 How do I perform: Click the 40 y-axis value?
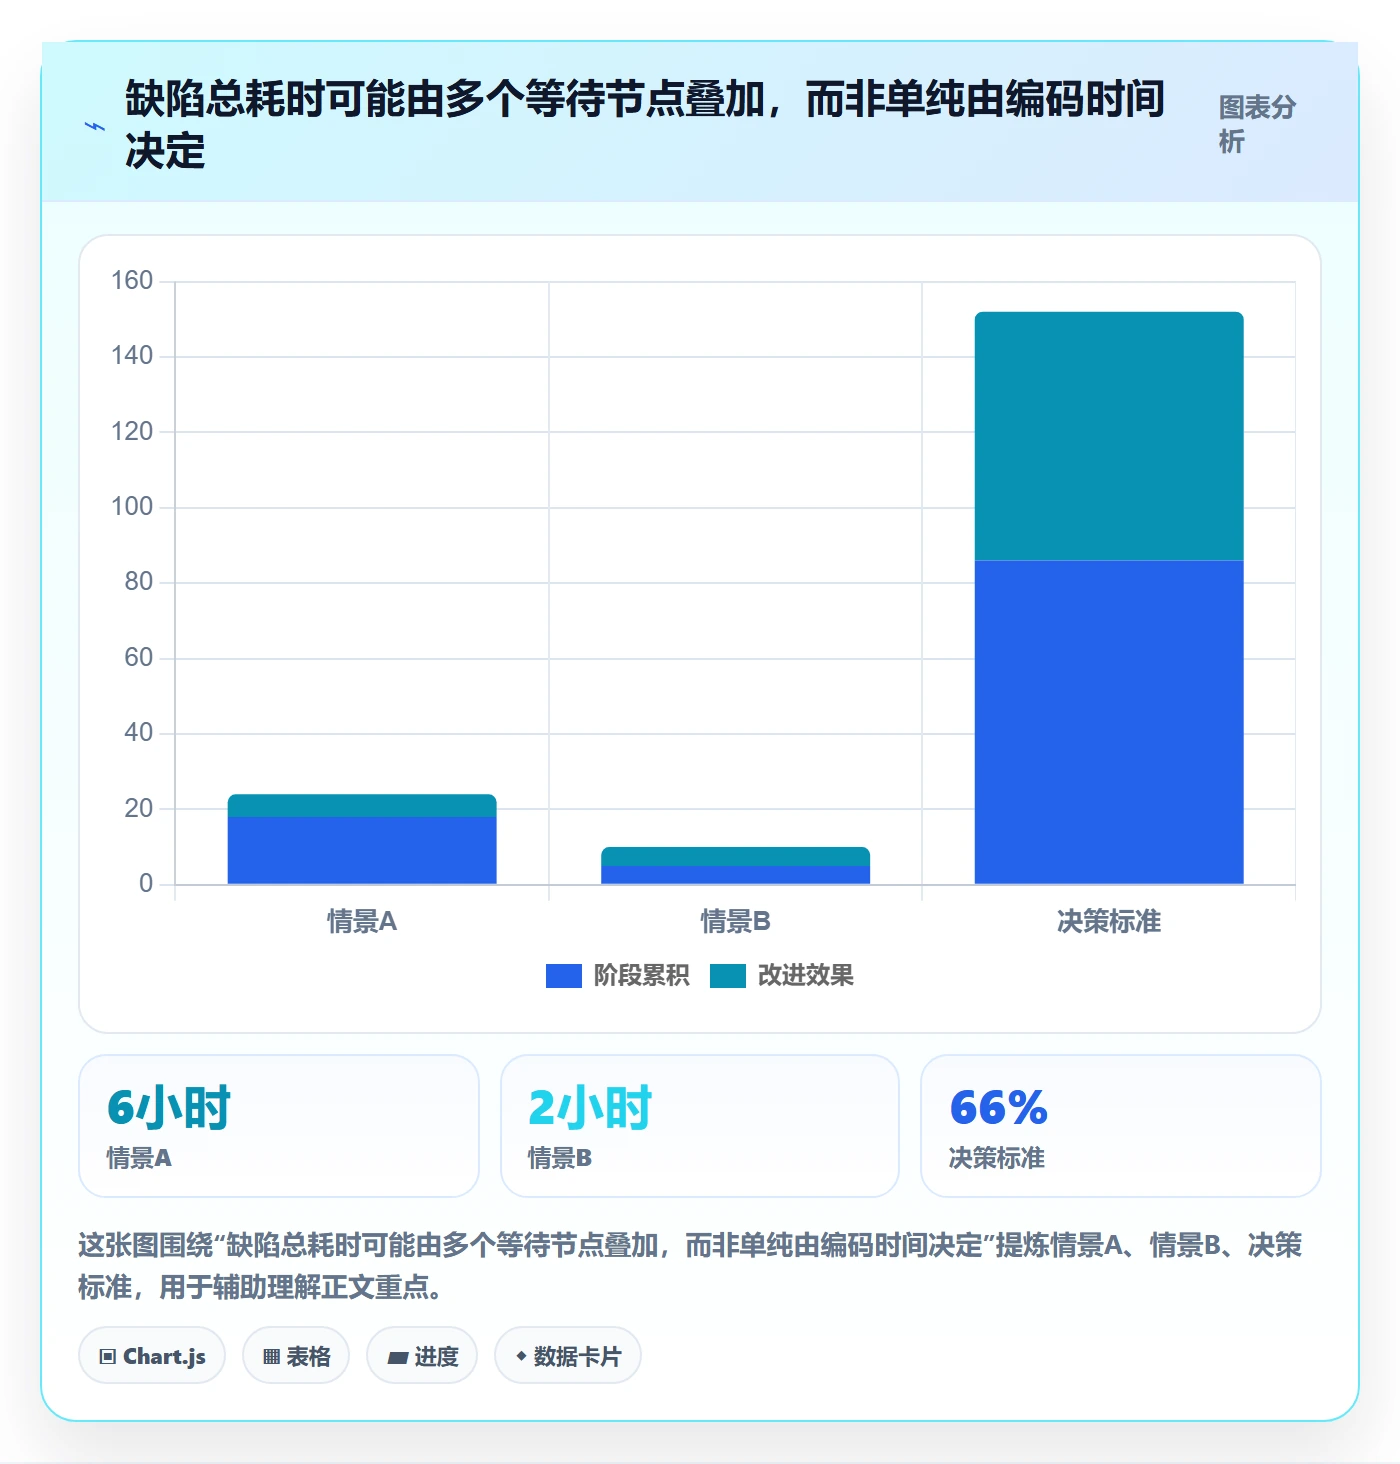pos(139,732)
